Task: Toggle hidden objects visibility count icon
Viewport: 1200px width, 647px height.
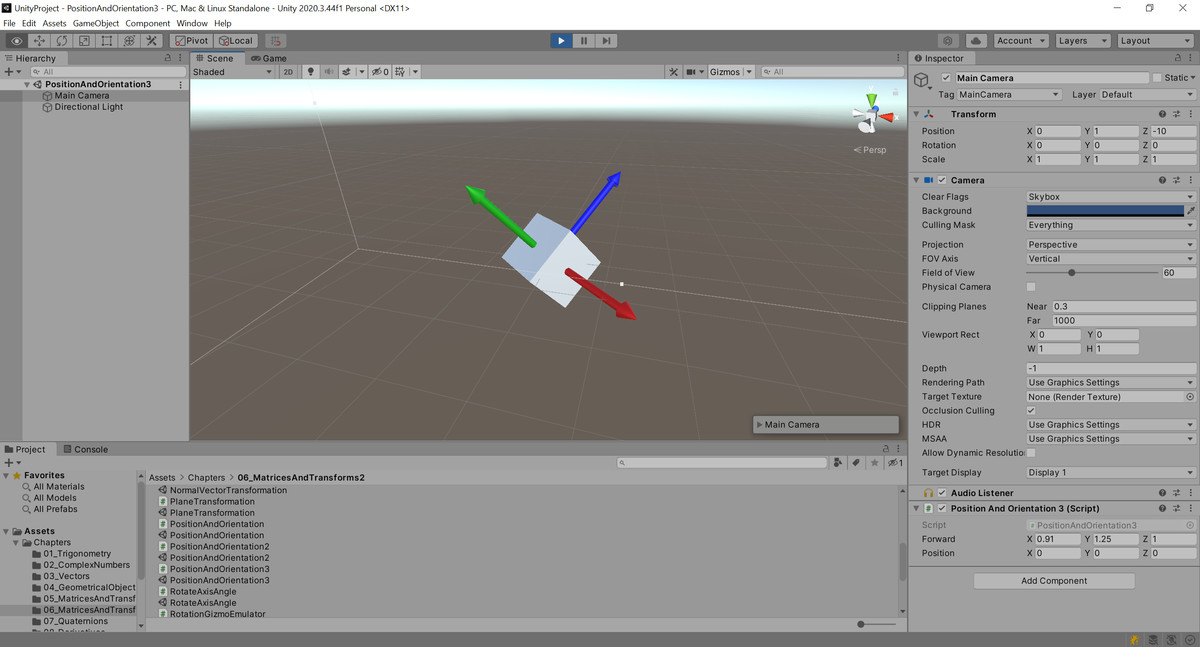Action: [x=380, y=72]
